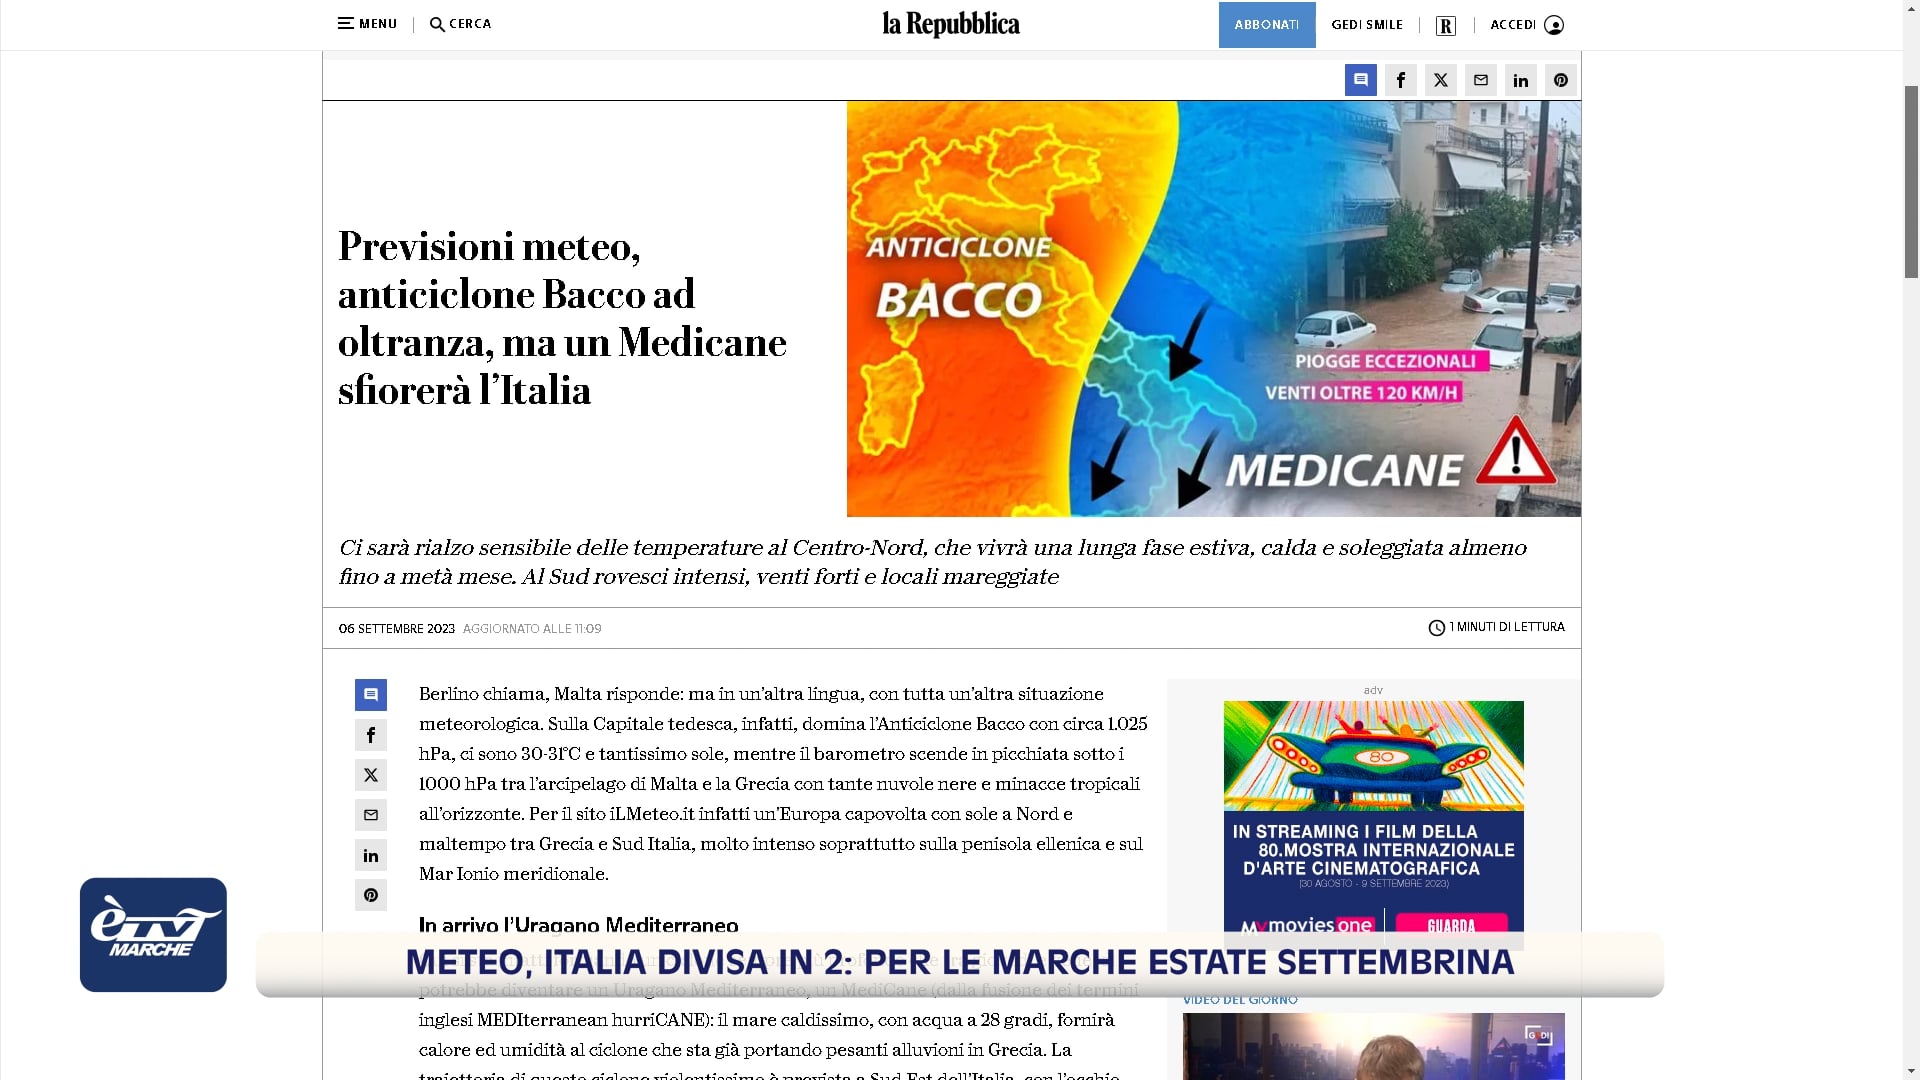The image size is (1920, 1080).
Task: Click the Anticiclone Bacco Medicane article image
Action: coord(1213,309)
